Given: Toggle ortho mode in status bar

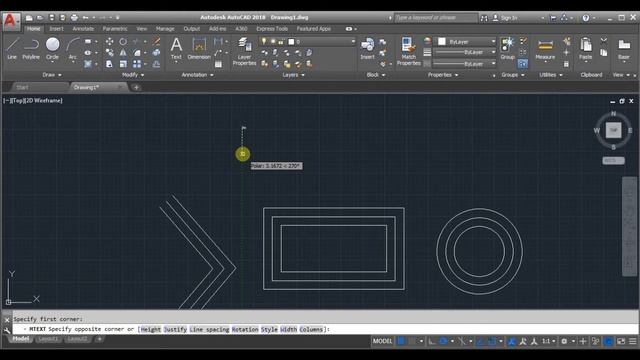Looking at the screenshot, I should pyautogui.click(x=431, y=341).
